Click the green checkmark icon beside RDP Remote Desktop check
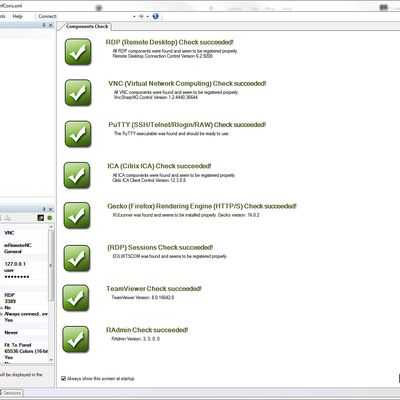 click(78, 52)
